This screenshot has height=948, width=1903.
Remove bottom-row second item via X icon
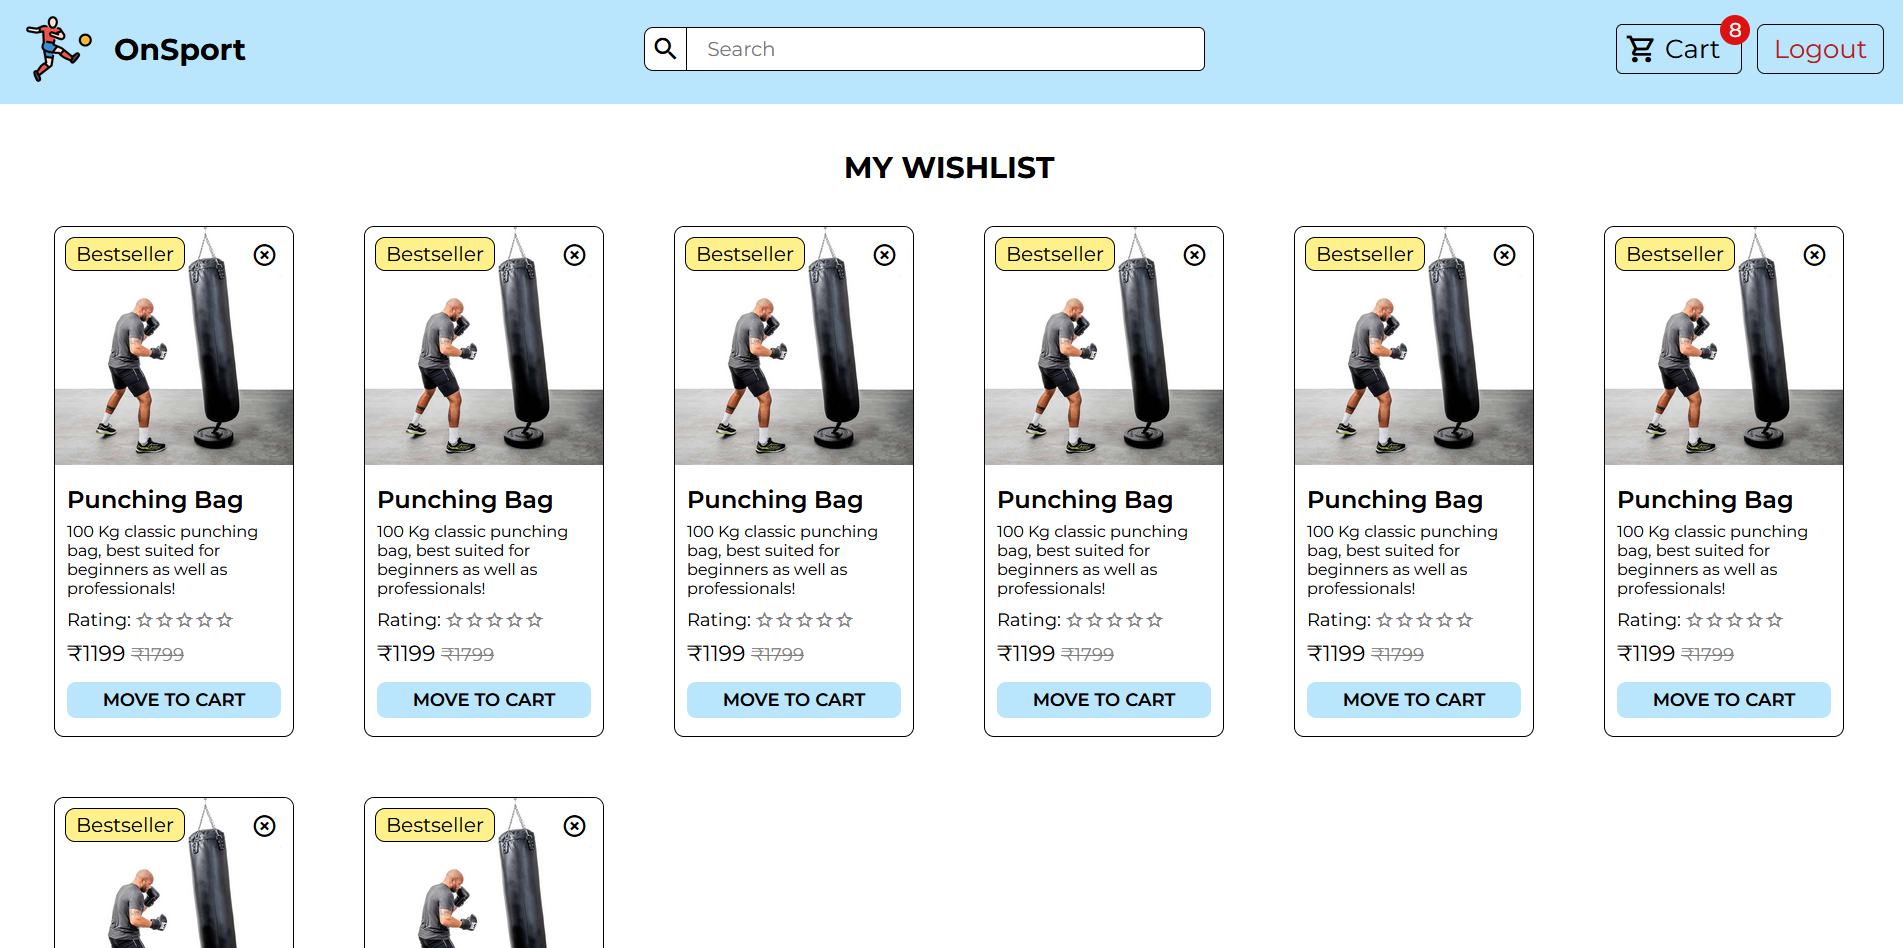click(x=574, y=826)
